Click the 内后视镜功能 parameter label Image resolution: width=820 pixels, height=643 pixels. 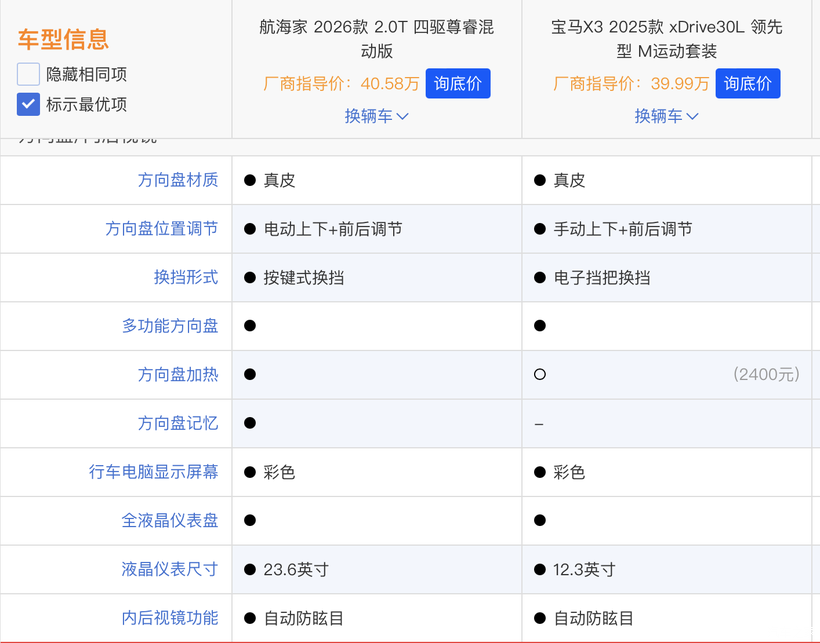coord(170,618)
